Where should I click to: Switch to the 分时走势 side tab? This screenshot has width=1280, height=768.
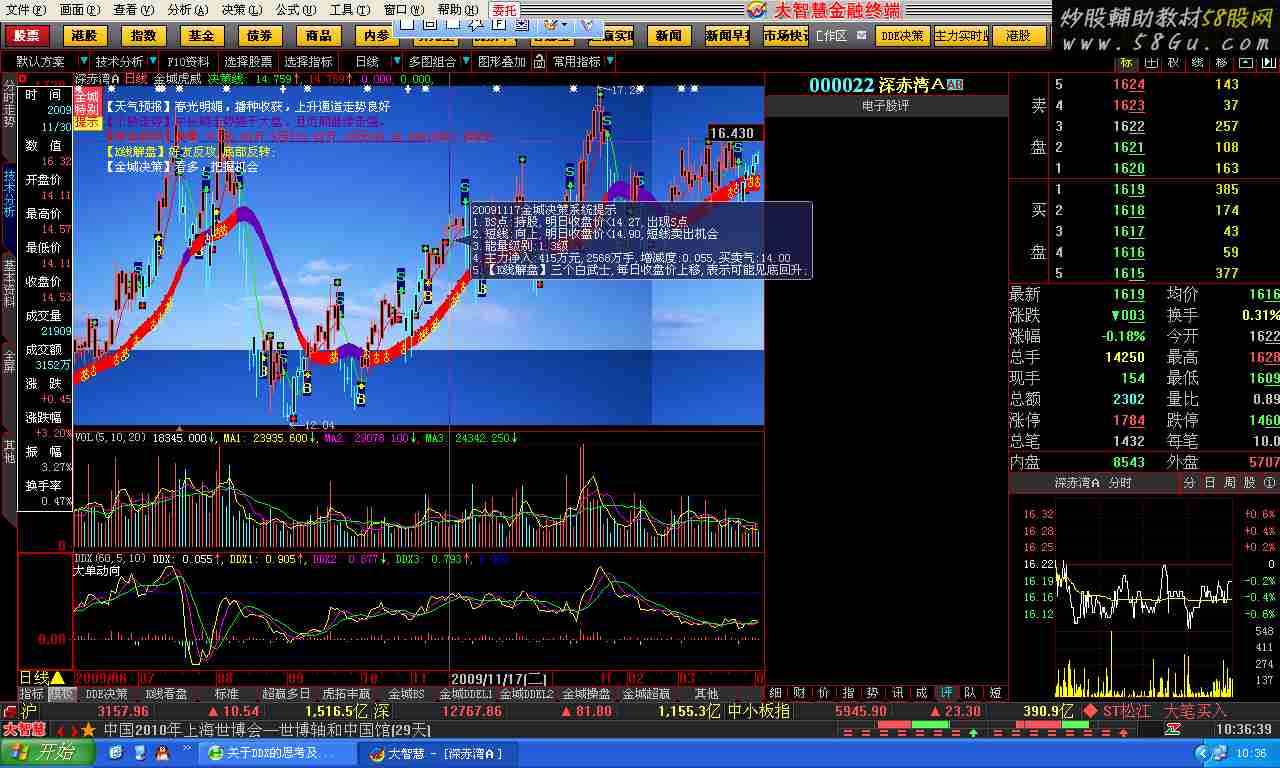(9, 104)
